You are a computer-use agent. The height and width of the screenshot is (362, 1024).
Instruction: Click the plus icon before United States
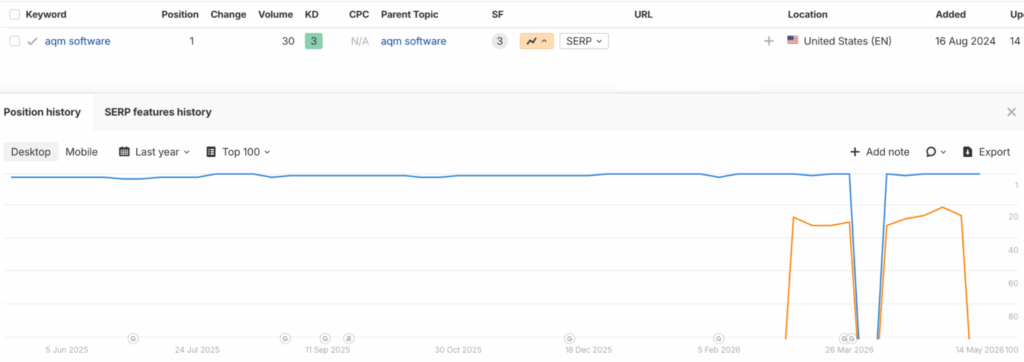(769, 41)
